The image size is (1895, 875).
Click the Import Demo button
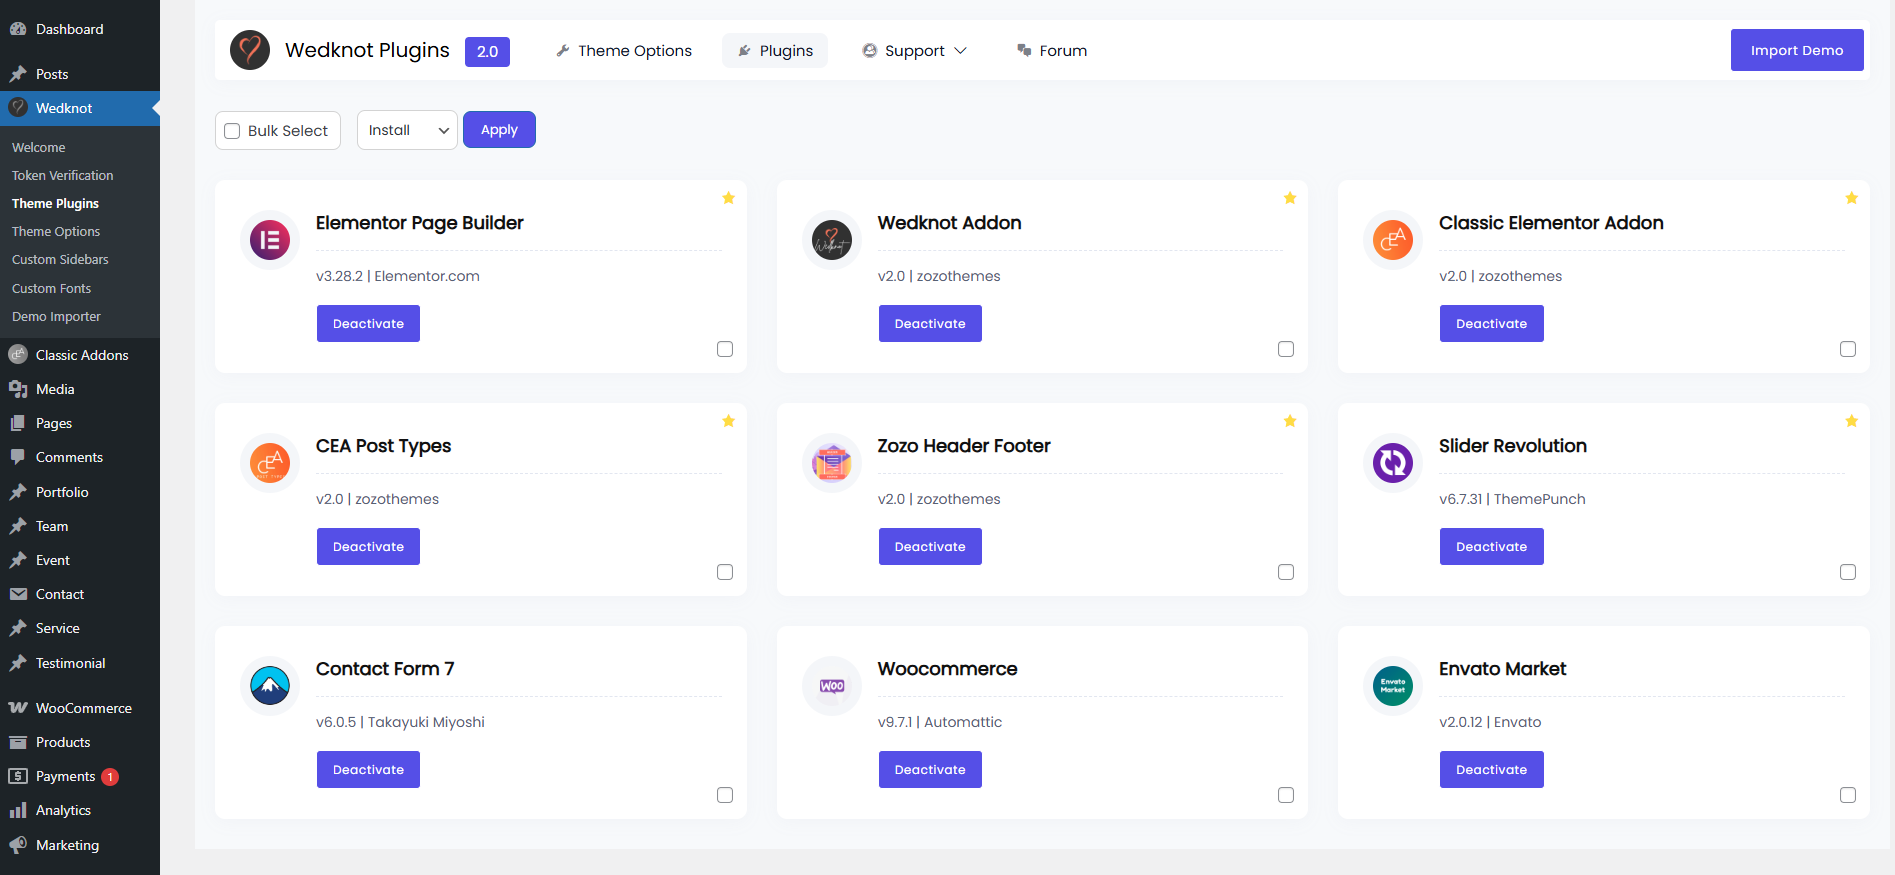coord(1796,50)
